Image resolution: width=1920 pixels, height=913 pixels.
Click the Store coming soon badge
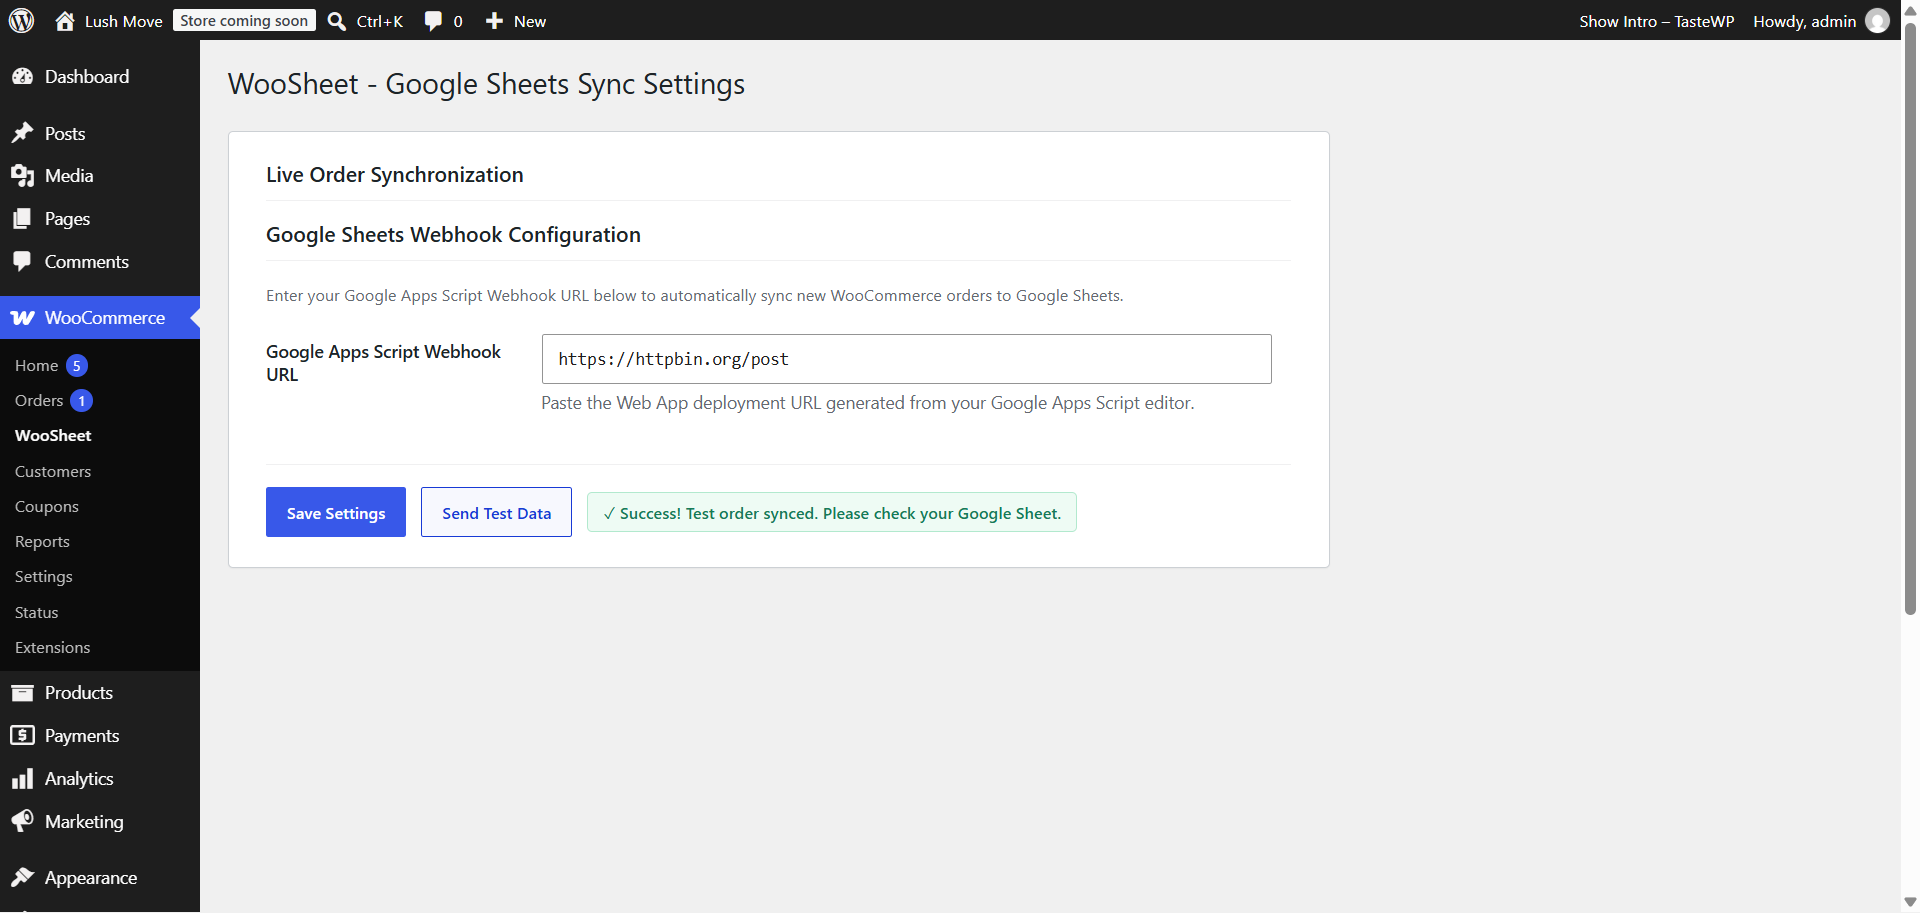244,21
